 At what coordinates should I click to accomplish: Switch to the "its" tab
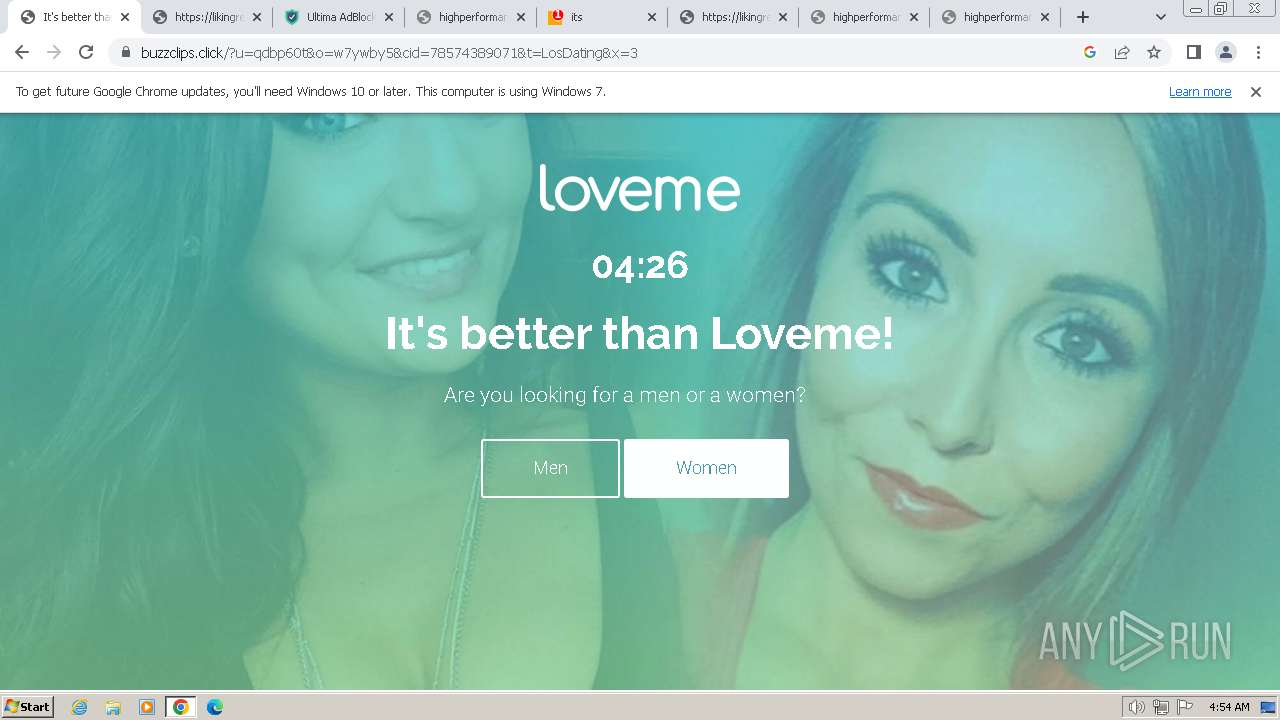tap(603, 17)
